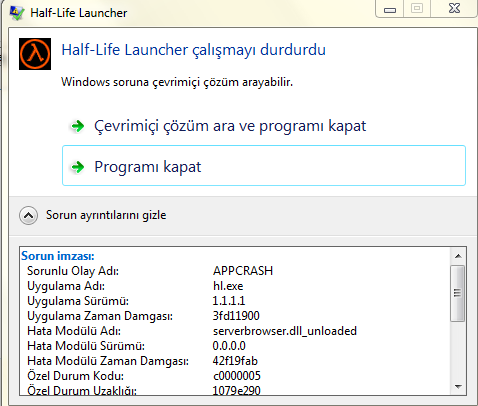Click the Özel Durum Kodu label
478x406 pixels.
[75, 376]
